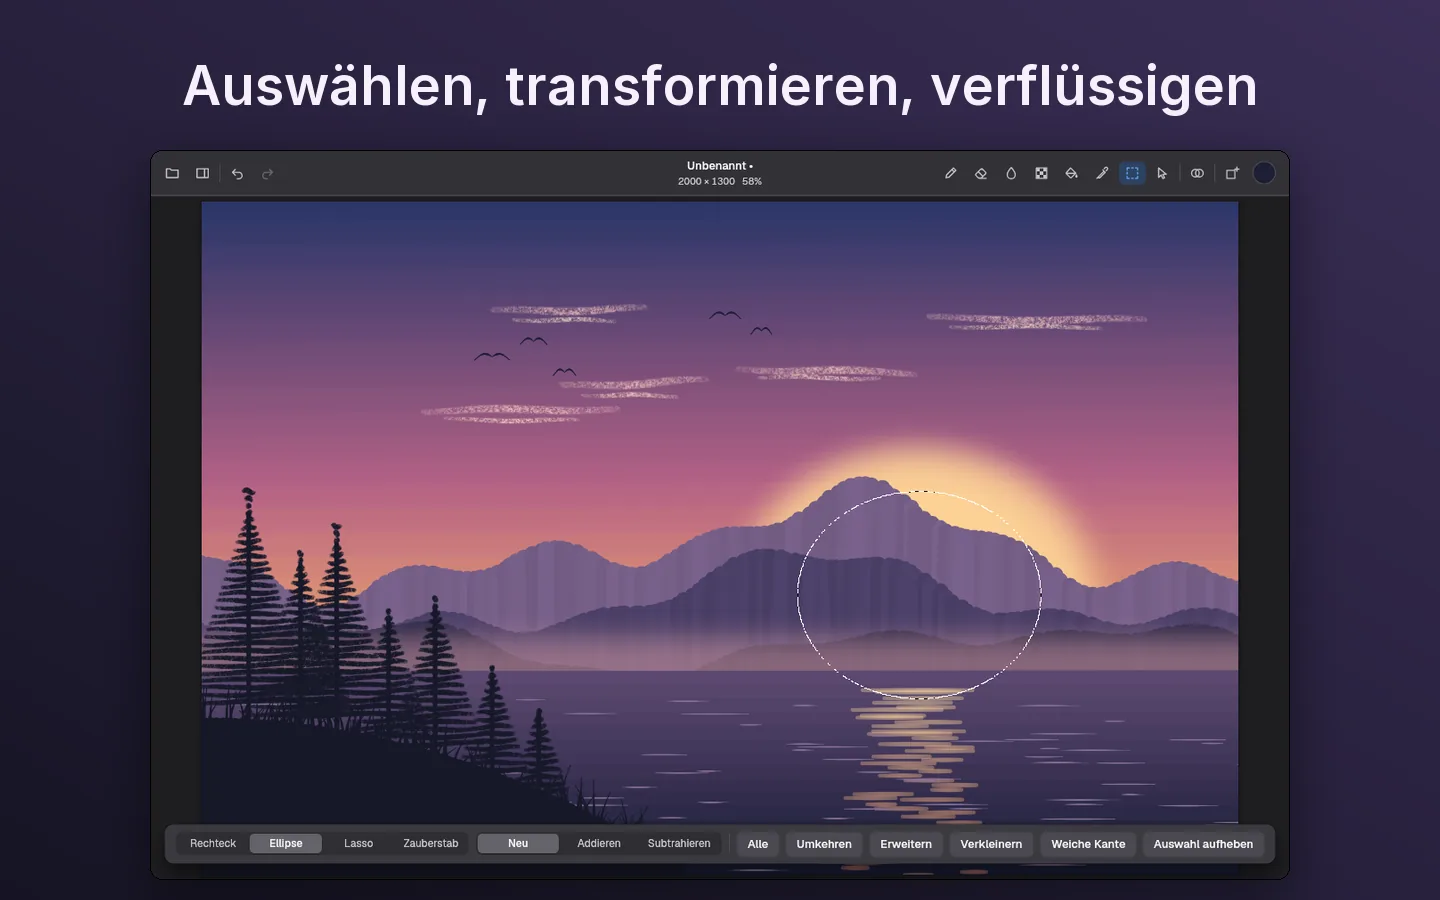
Task: Click the undo arrow
Action: pyautogui.click(x=237, y=174)
